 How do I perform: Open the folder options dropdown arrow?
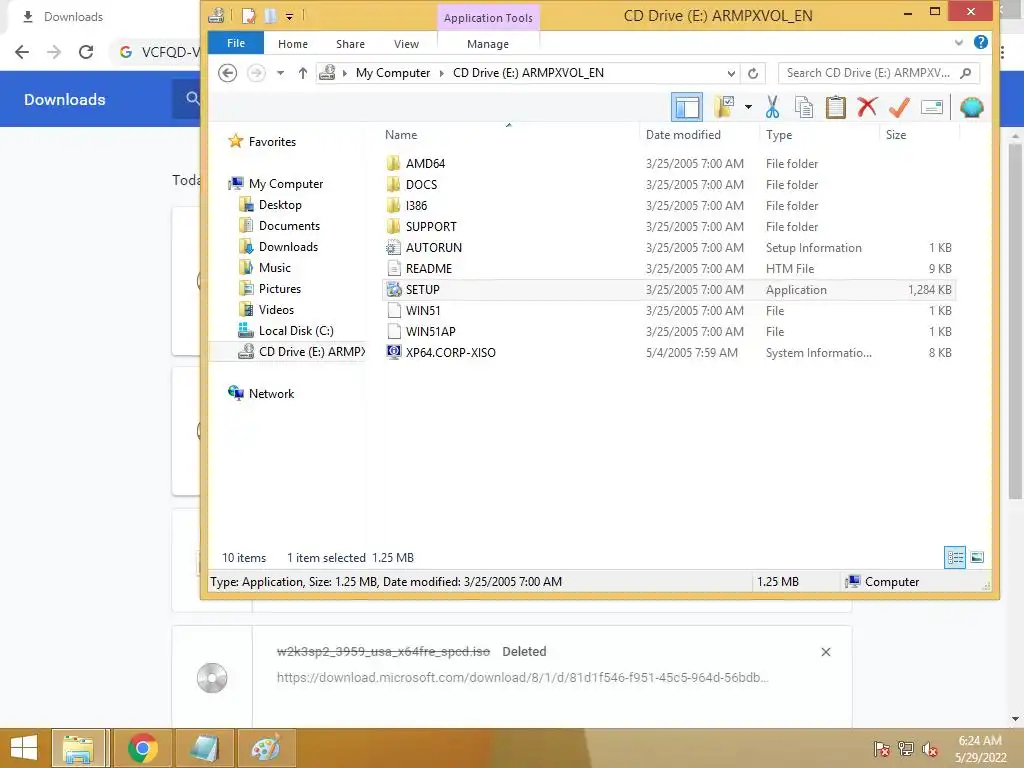tap(748, 107)
